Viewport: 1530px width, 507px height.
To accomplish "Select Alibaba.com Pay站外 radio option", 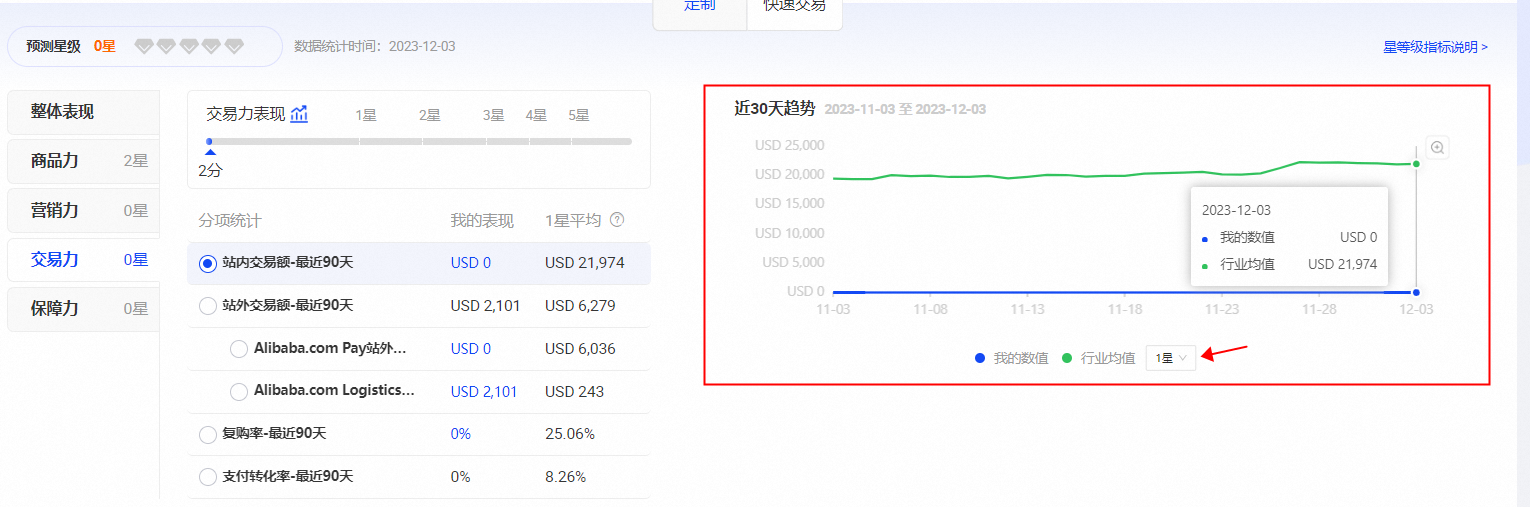I will pyautogui.click(x=239, y=349).
